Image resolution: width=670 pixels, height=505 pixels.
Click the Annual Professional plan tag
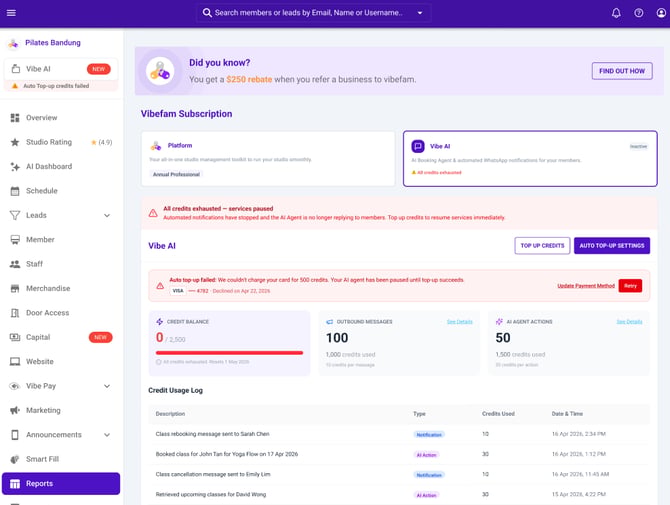176,174
